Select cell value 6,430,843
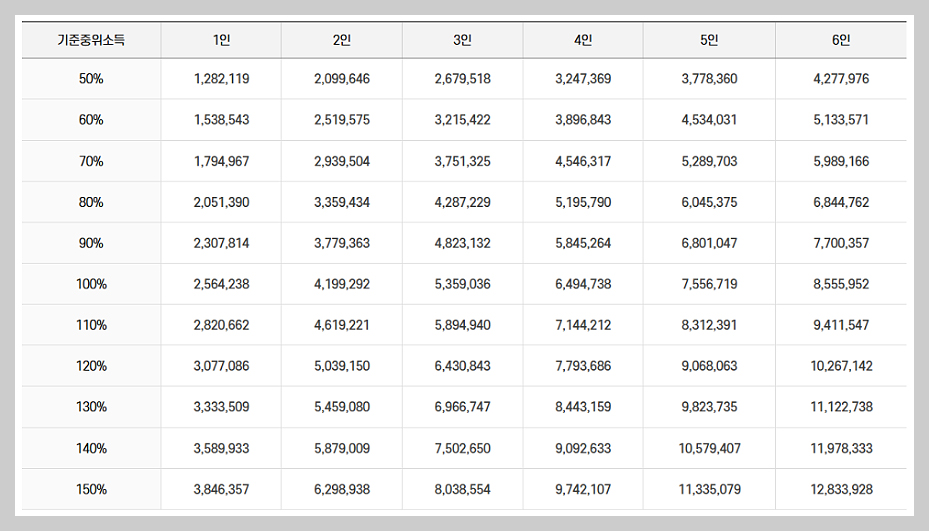 point(463,366)
